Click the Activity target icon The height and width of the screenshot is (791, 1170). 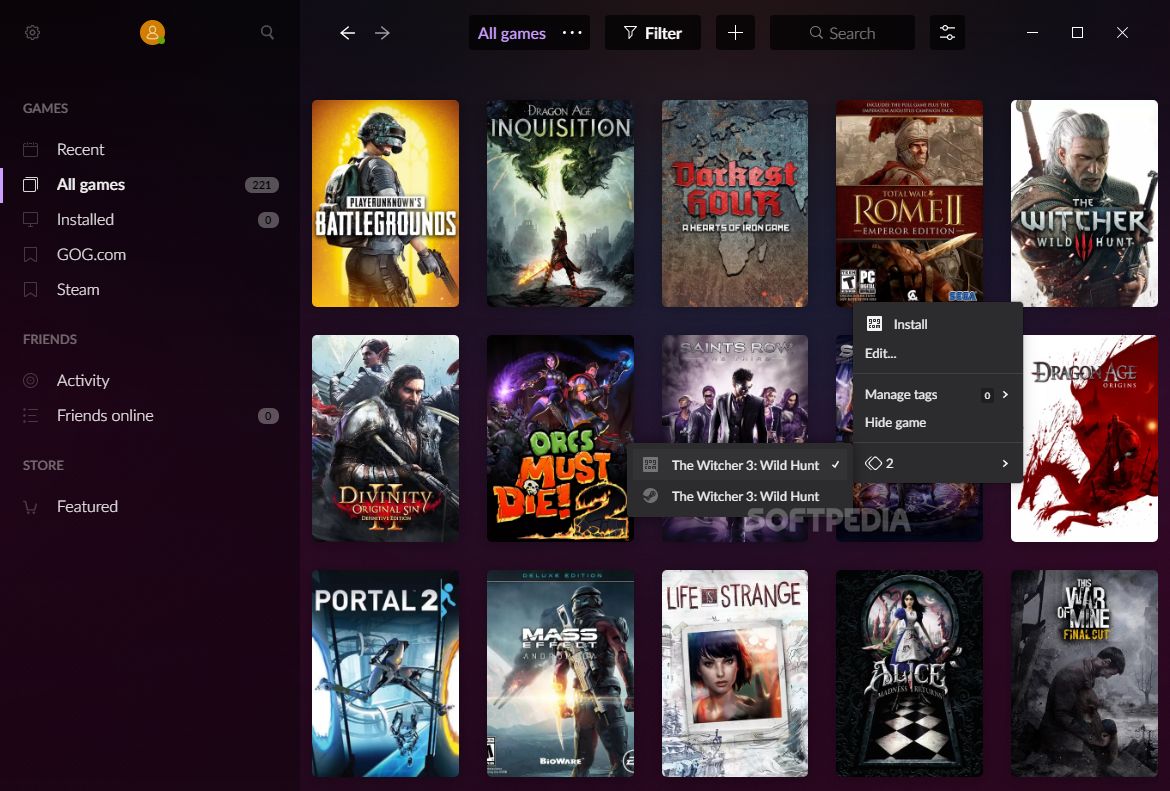pyautogui.click(x=31, y=381)
